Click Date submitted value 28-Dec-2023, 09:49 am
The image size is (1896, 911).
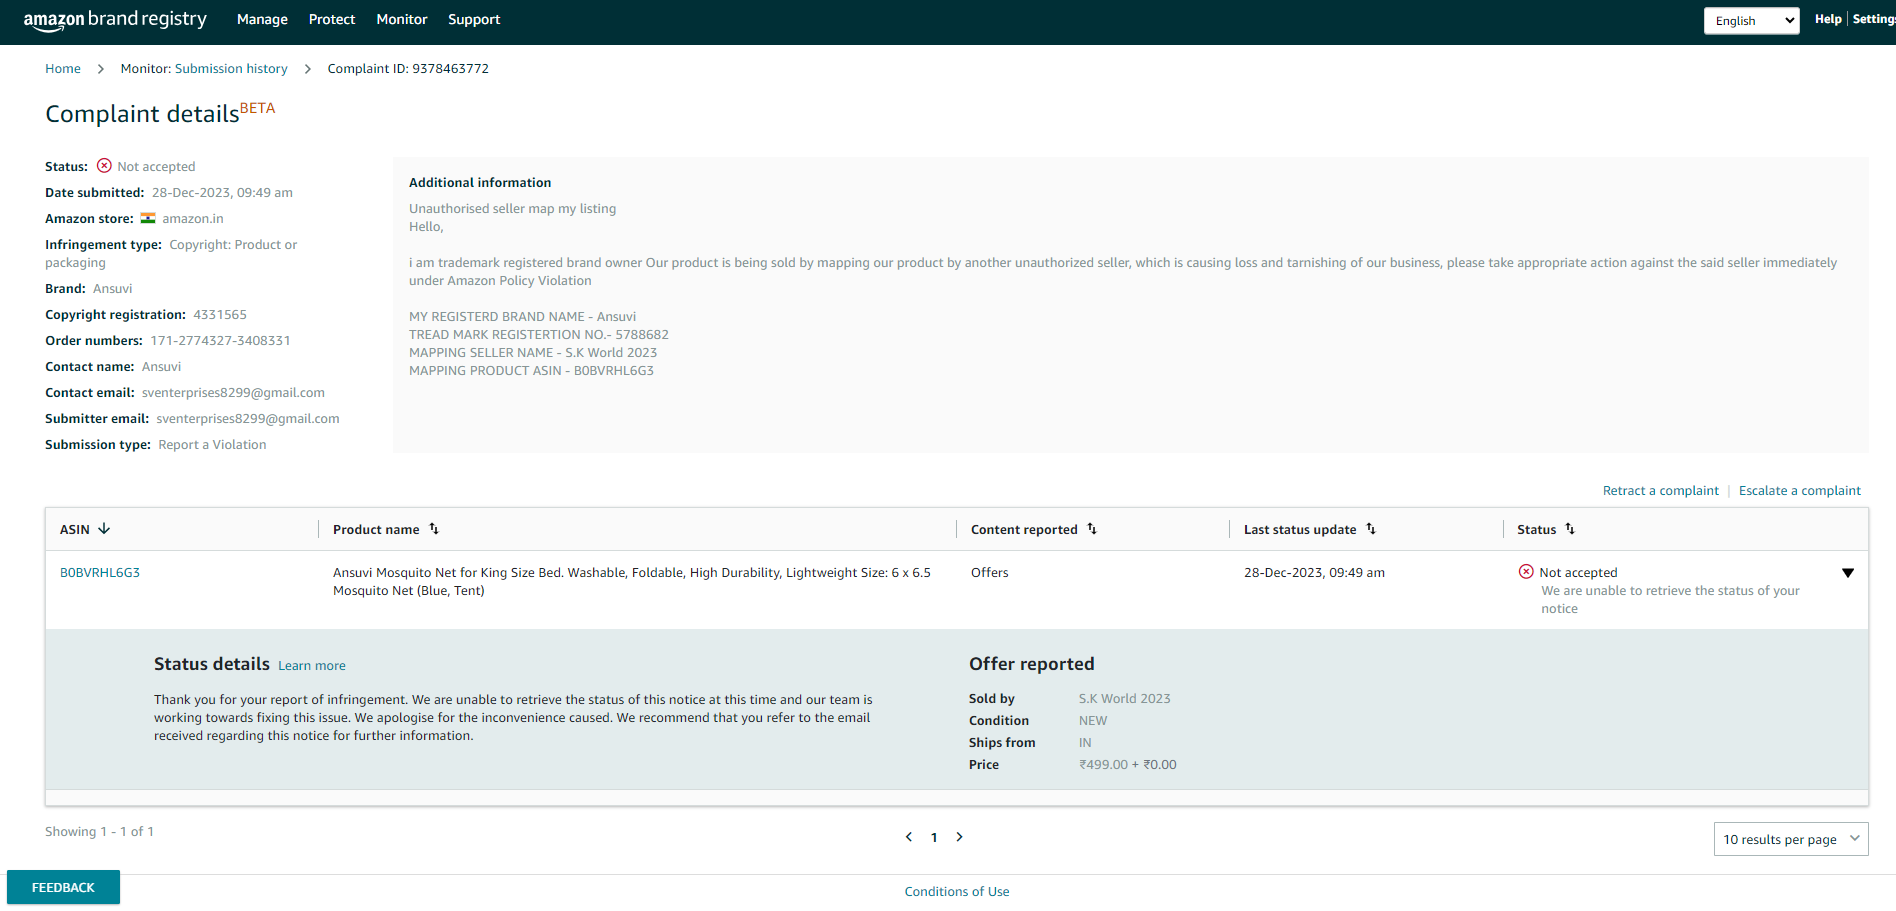(x=222, y=193)
